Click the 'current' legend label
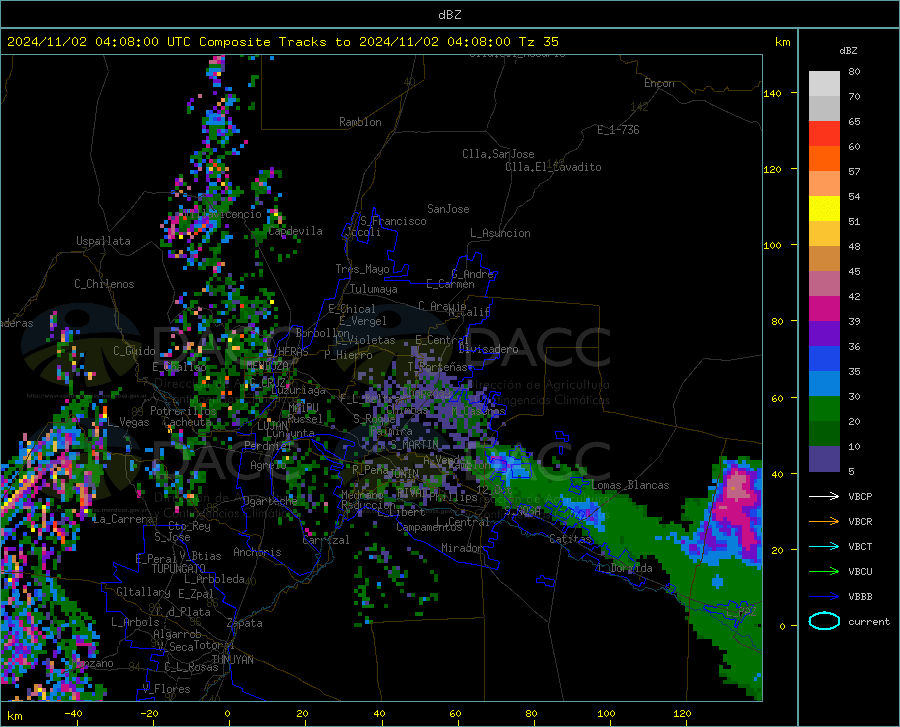Image resolution: width=900 pixels, height=727 pixels. (x=869, y=621)
